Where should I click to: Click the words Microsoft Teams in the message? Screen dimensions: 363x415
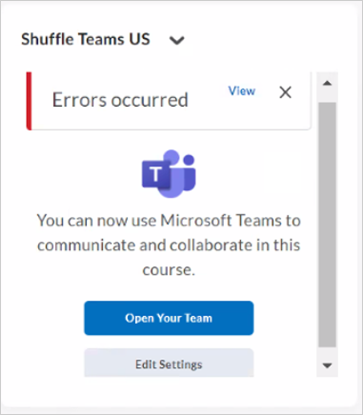point(221,221)
